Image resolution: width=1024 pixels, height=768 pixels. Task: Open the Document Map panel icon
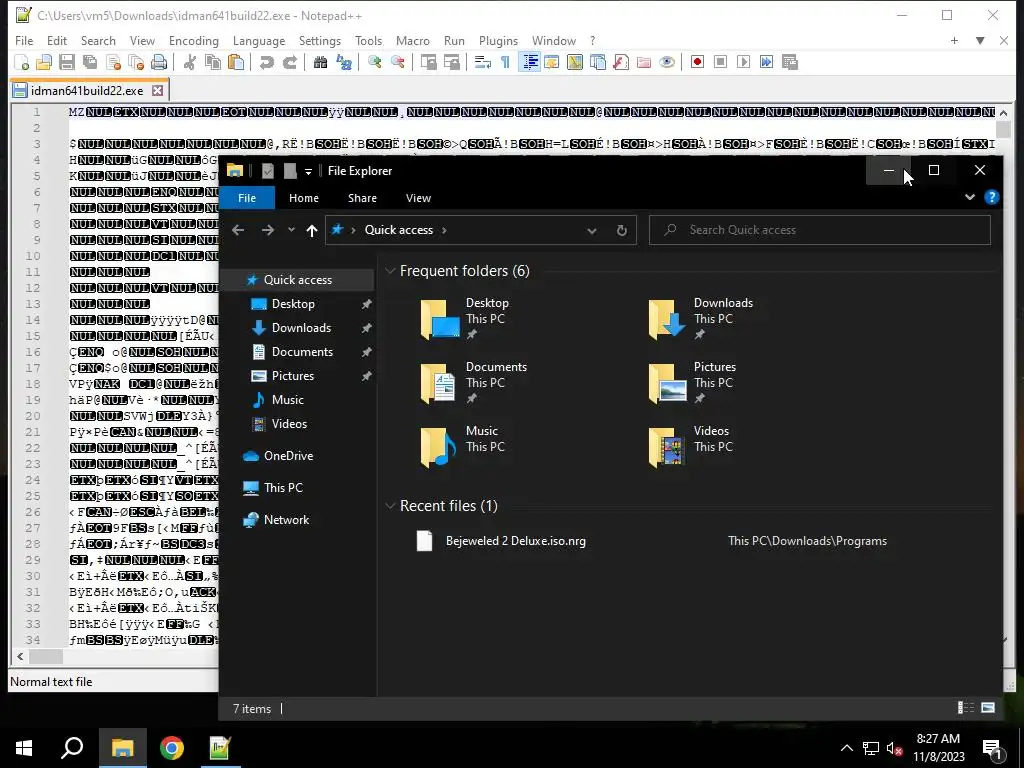click(x=575, y=62)
